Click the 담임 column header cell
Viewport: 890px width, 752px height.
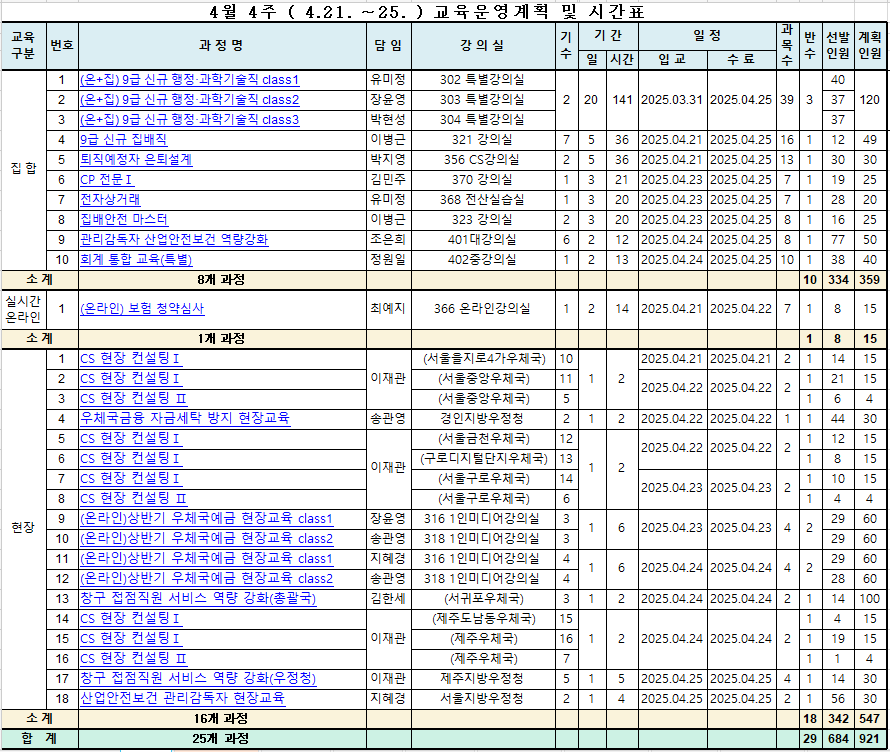pos(388,46)
